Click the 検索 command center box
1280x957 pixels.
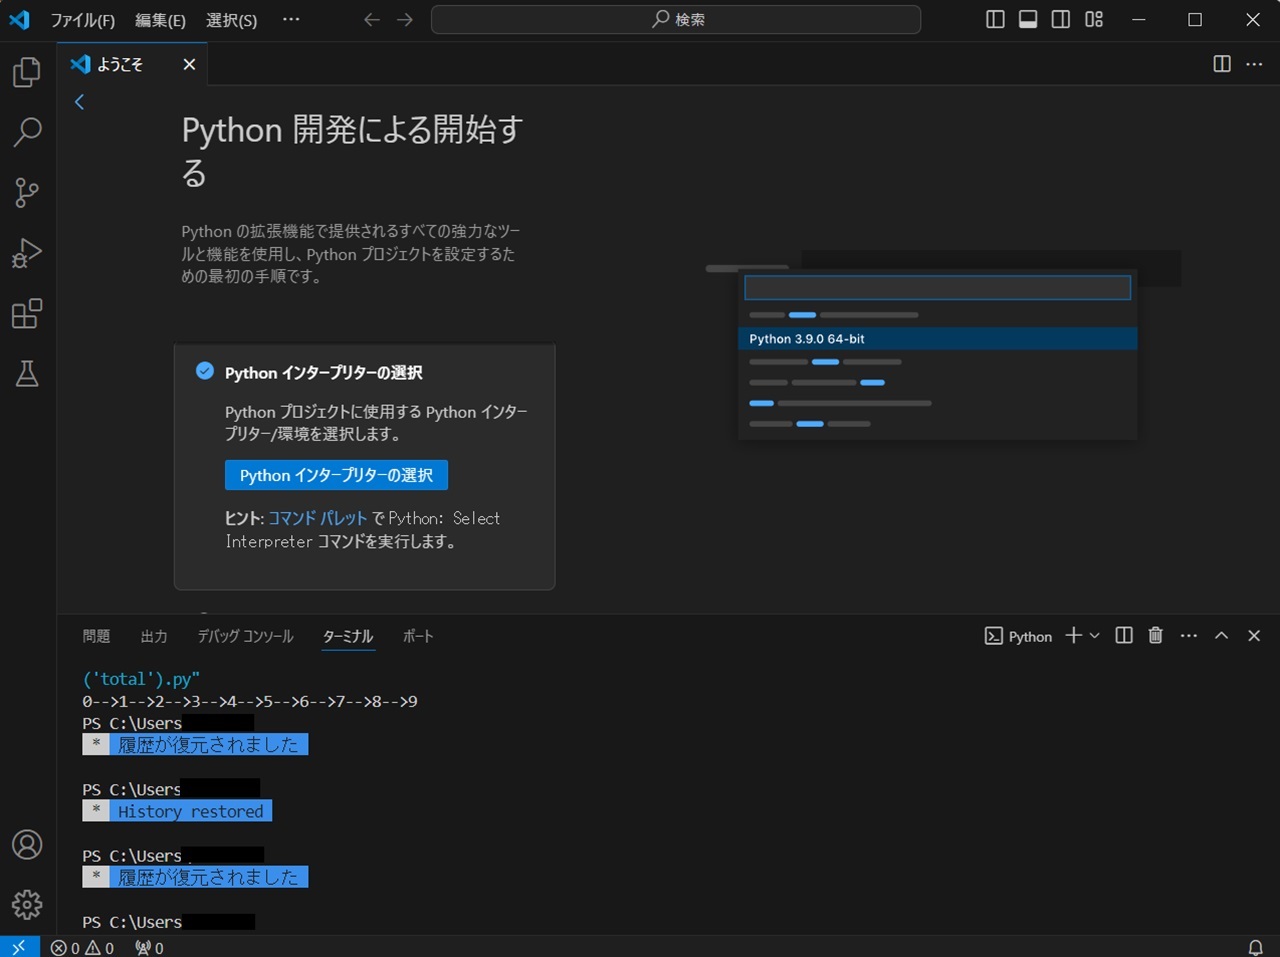pyautogui.click(x=676, y=19)
